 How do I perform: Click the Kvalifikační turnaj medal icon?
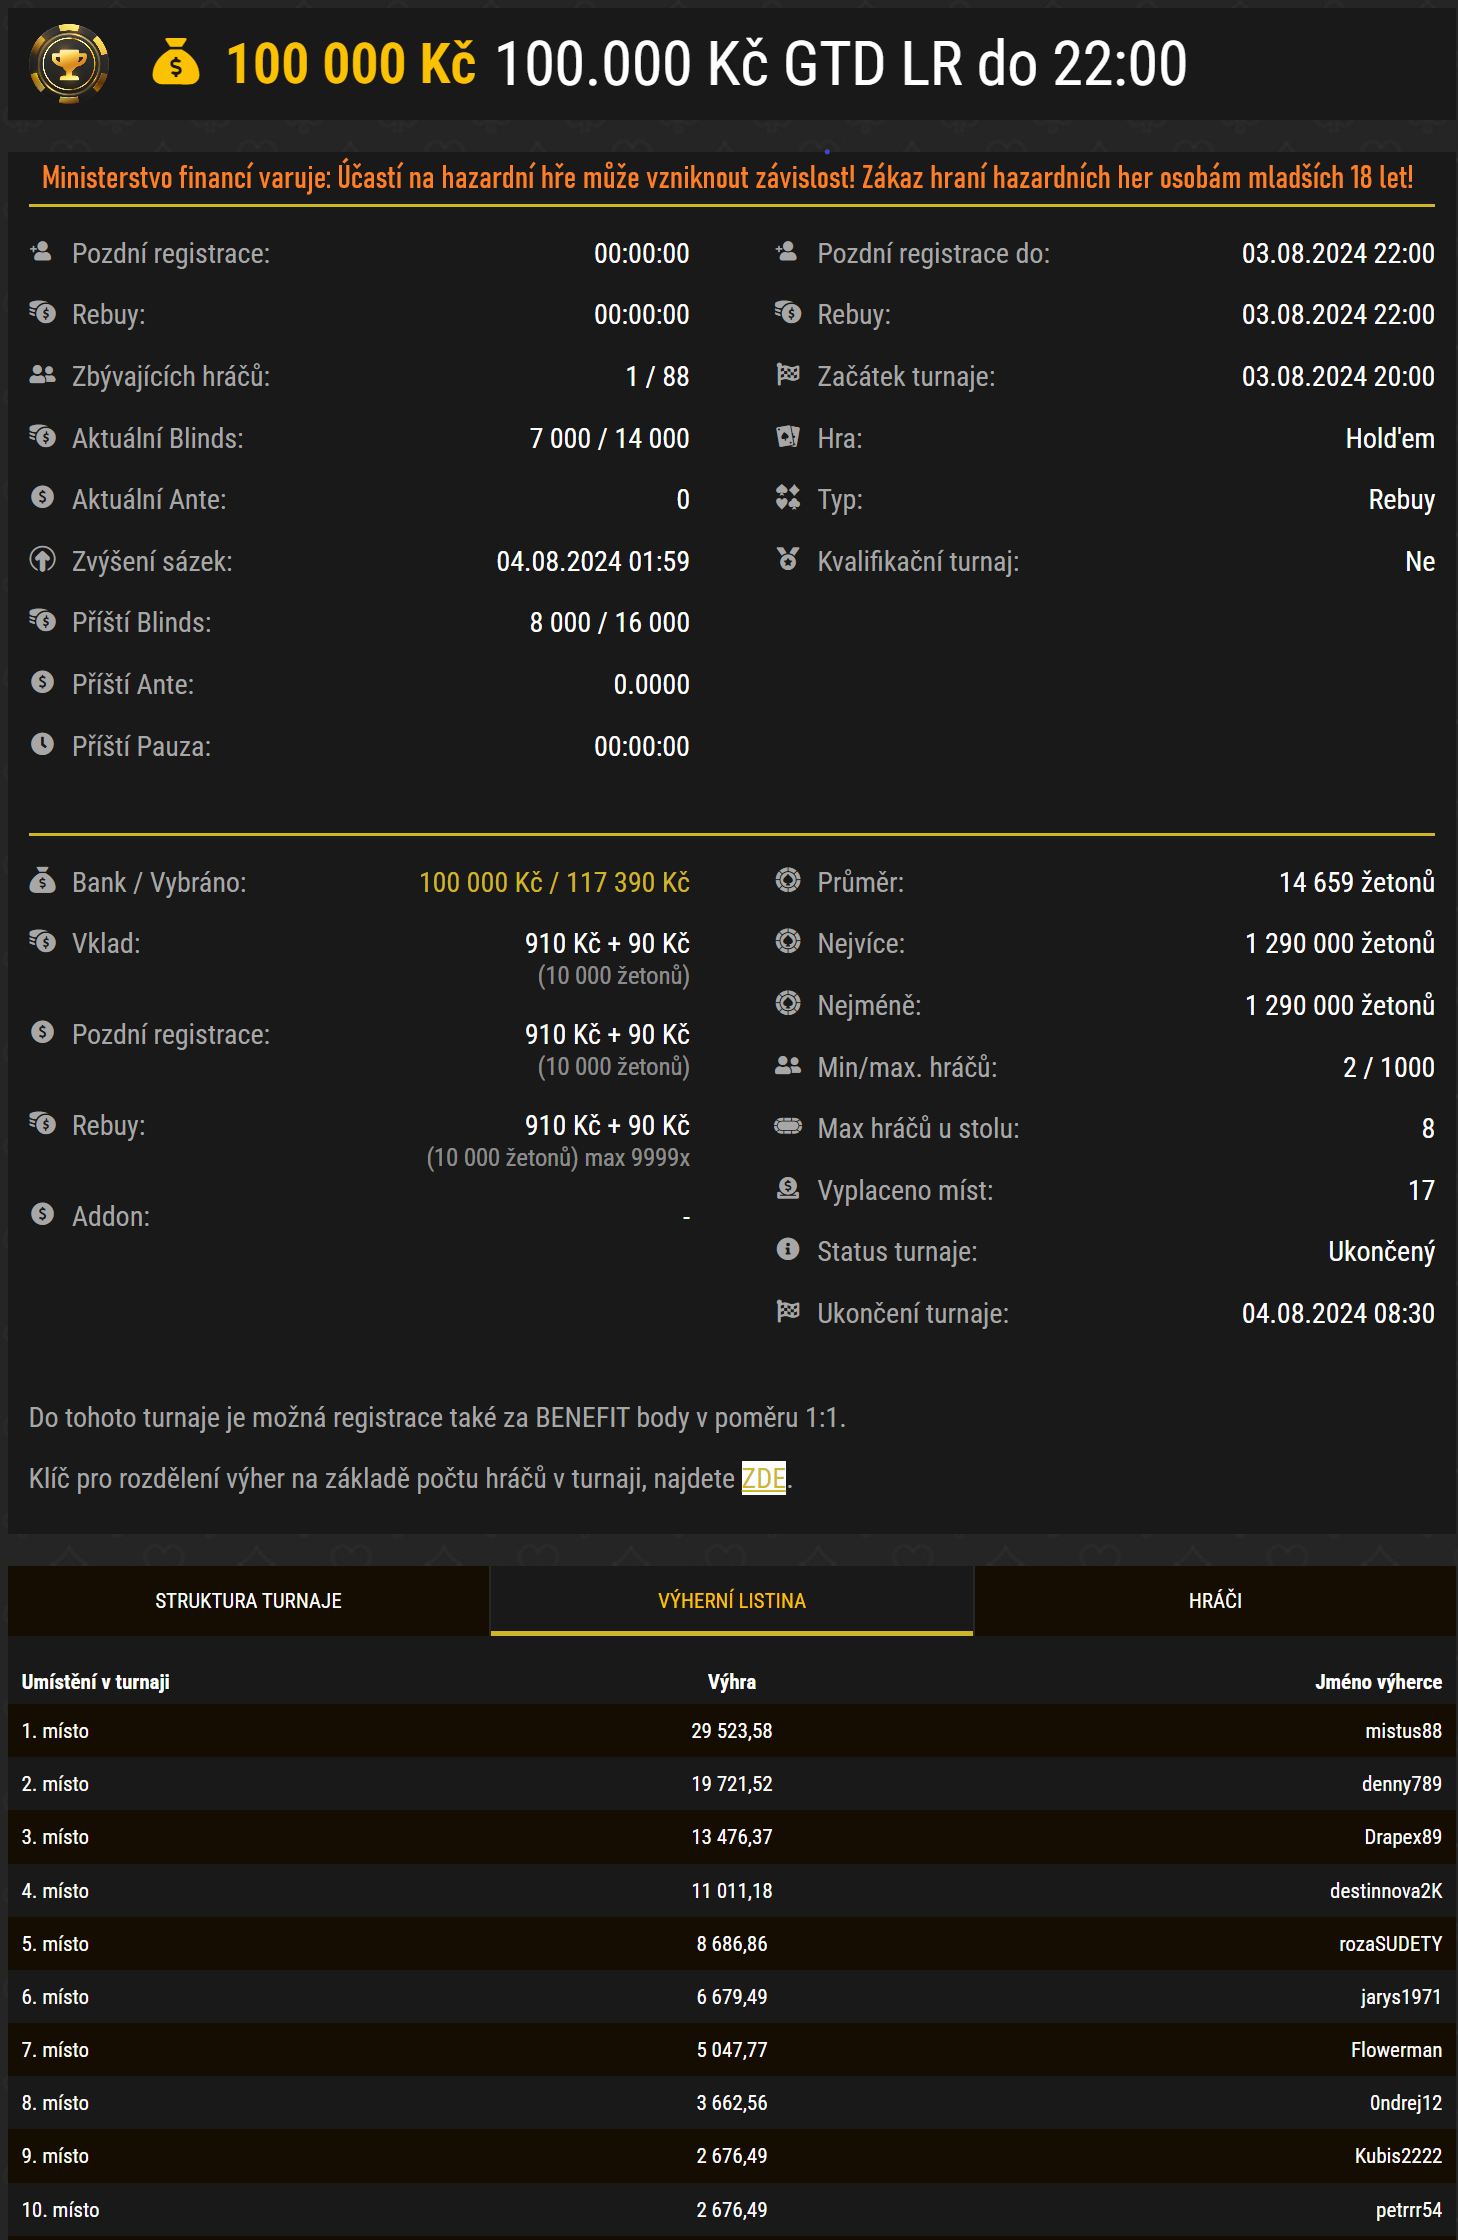788,560
